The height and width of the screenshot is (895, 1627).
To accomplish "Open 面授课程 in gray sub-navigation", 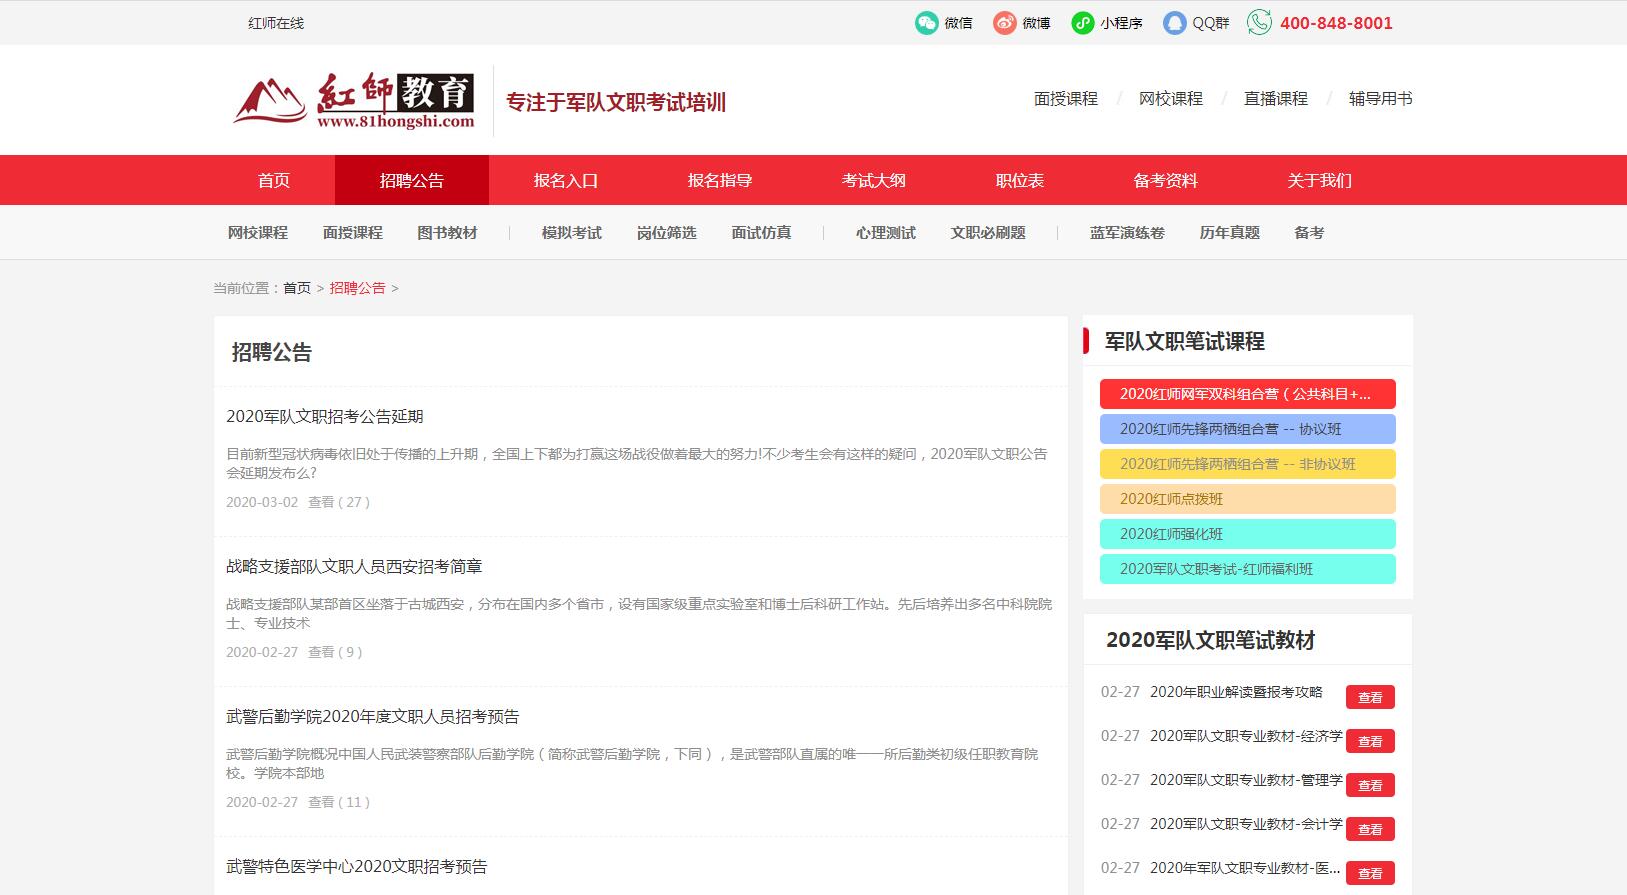I will [x=353, y=233].
